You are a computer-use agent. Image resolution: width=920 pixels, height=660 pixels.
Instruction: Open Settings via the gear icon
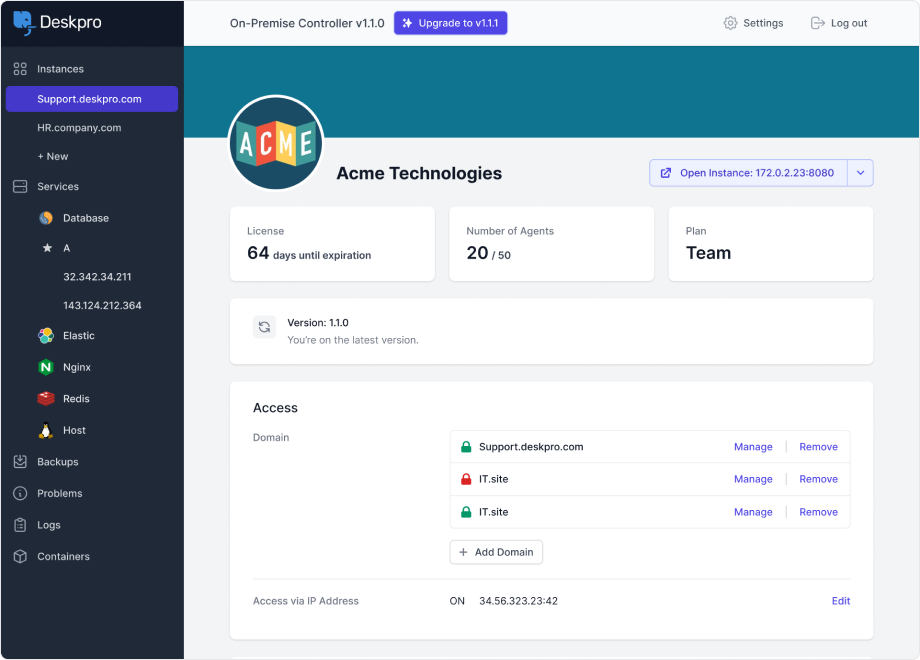click(730, 22)
